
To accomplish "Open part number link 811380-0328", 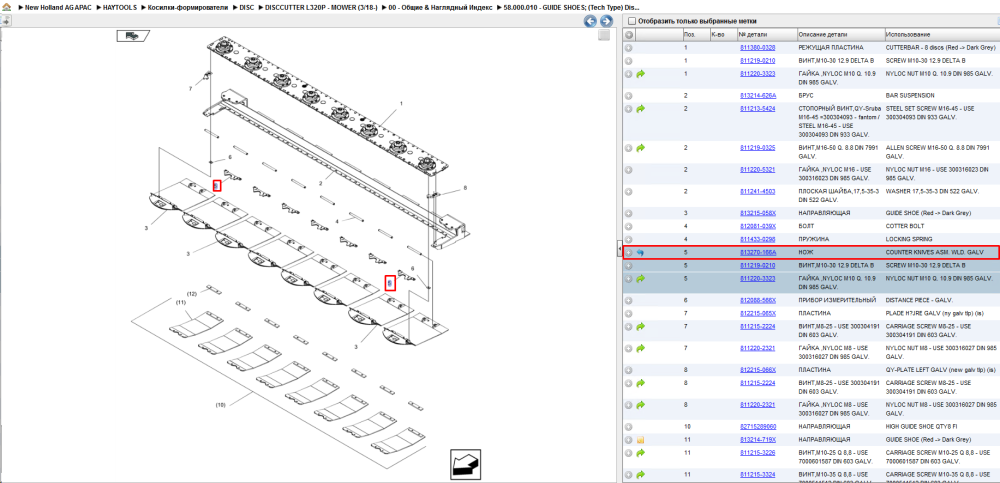I will click(x=758, y=48).
